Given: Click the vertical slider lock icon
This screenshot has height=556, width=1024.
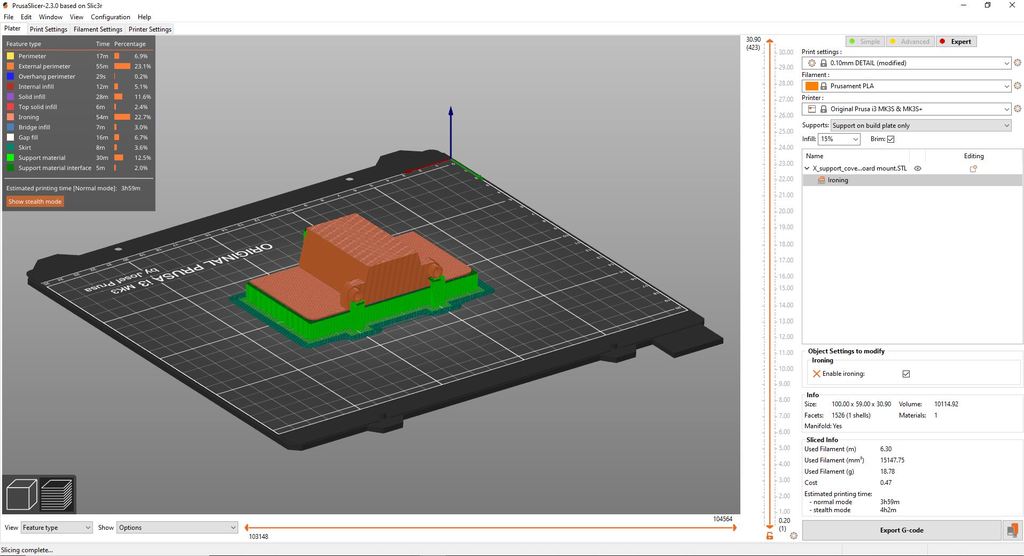Looking at the screenshot, I should (x=769, y=536).
